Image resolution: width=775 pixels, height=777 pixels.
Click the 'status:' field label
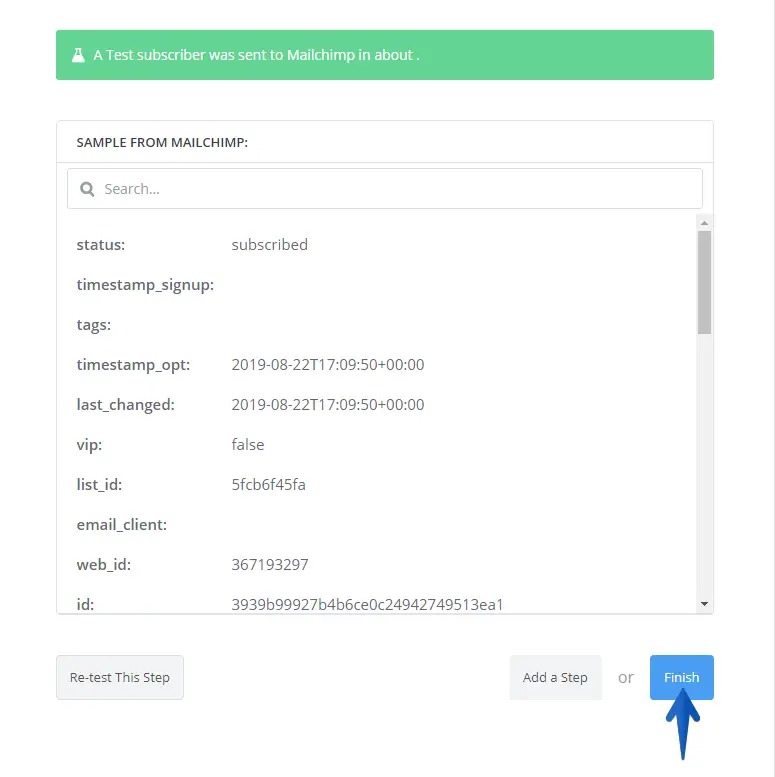tap(101, 244)
